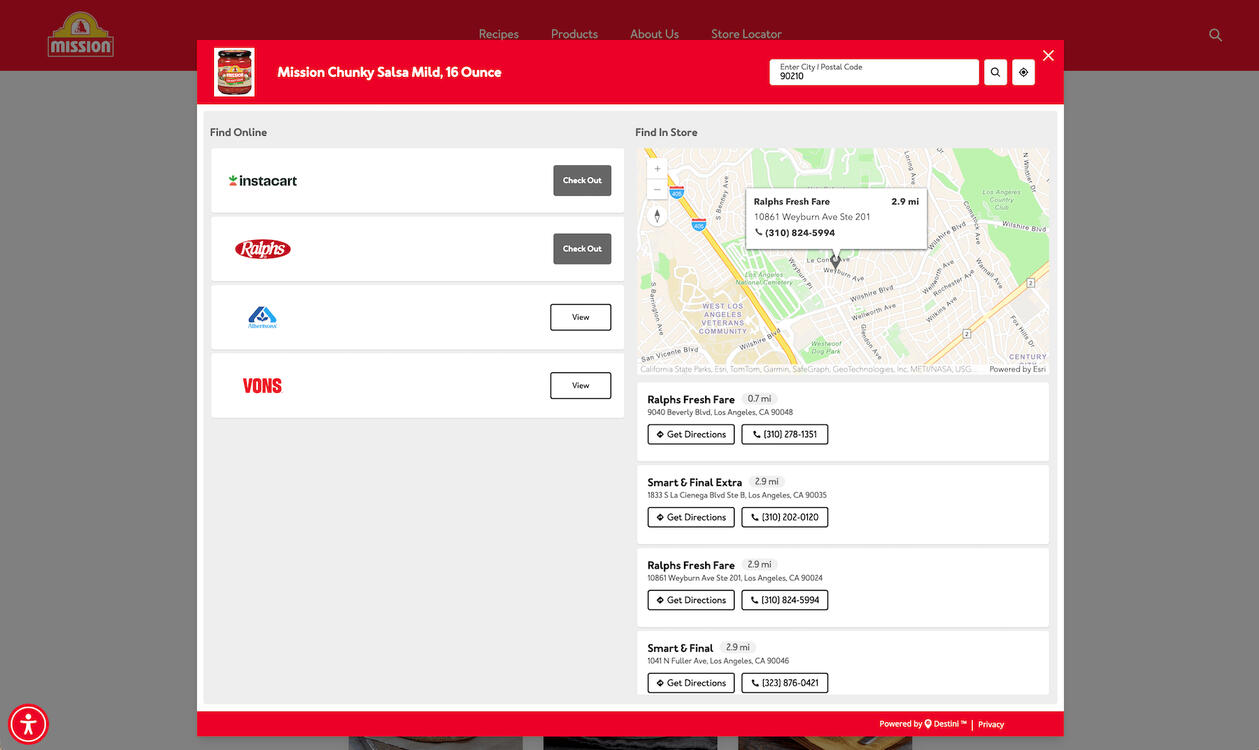Viewport: 1259px width, 750px height.
Task: Click the 0.7 mi distance badge
Action: click(x=760, y=399)
